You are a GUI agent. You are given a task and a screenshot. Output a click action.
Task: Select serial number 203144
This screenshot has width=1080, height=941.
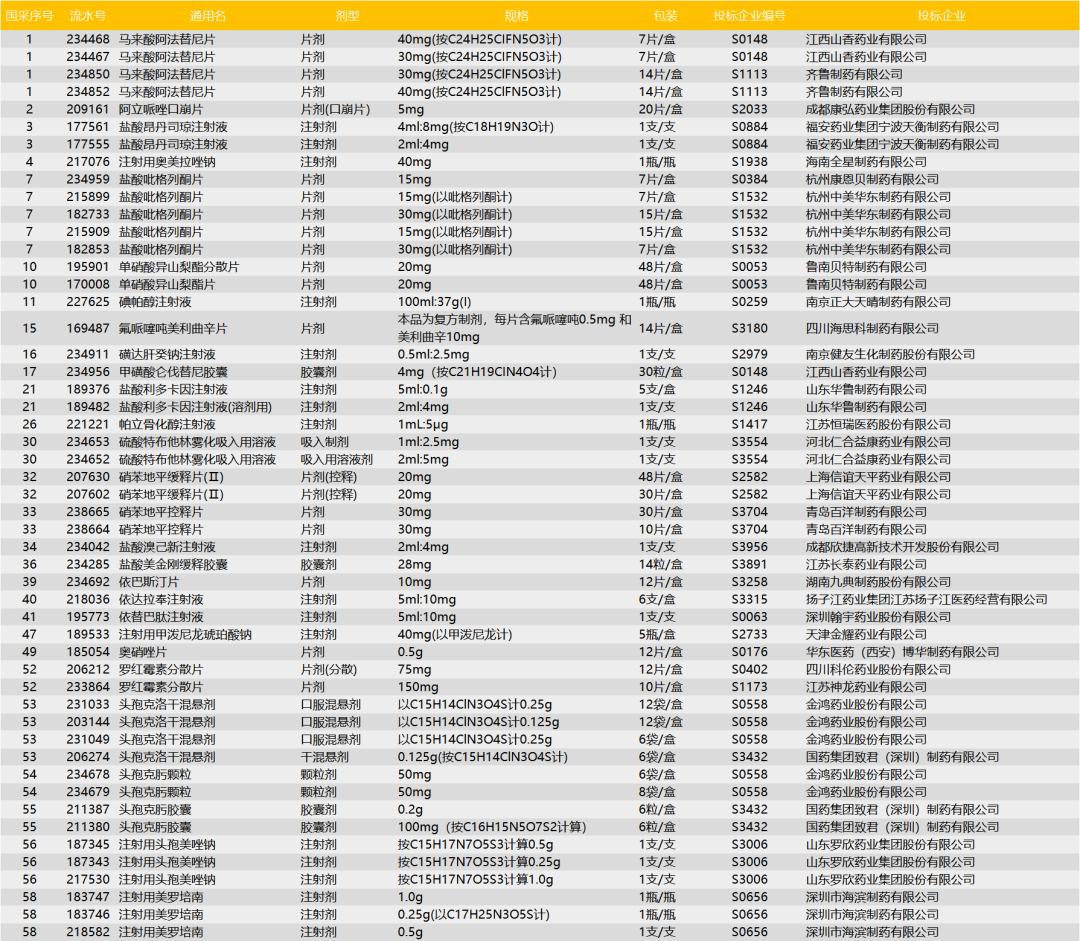tap(88, 722)
